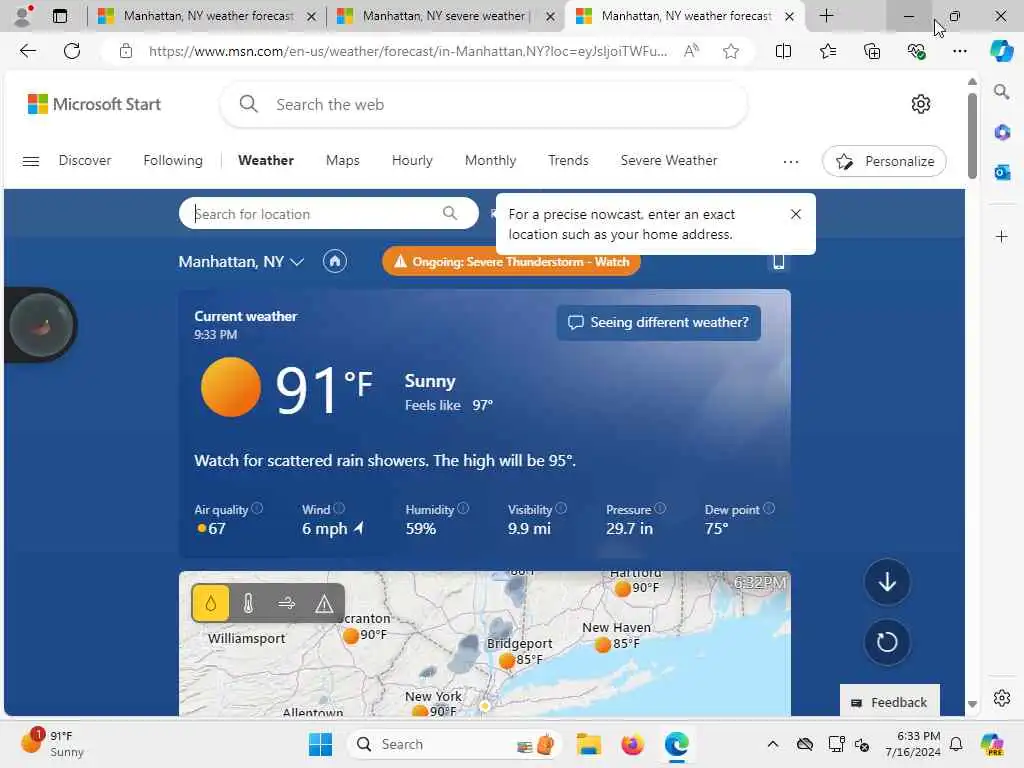This screenshot has height=768, width=1024.
Task: Select the temperature map layer icon
Action: [x=248, y=603]
